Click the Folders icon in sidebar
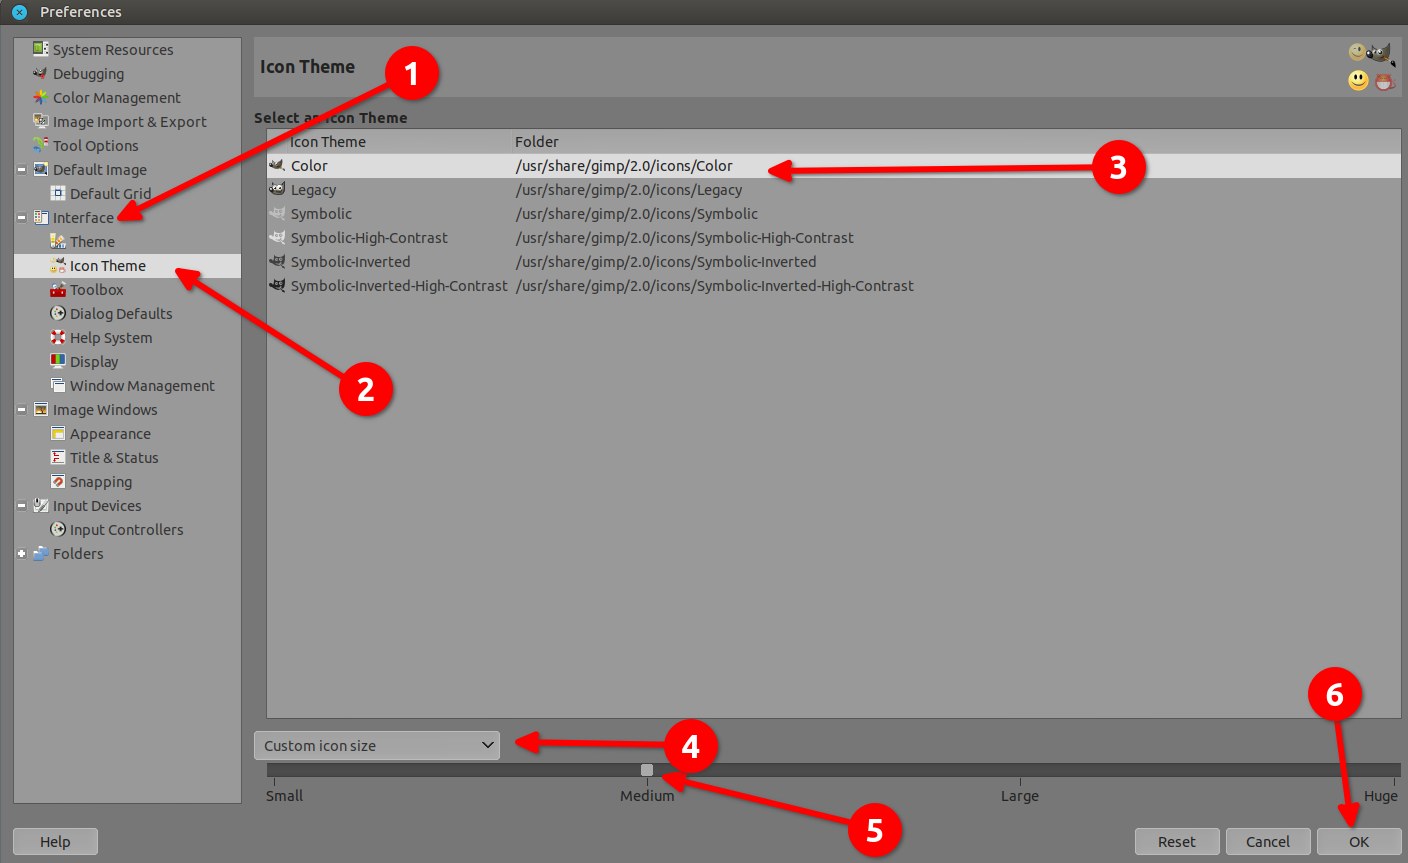Screen dimensions: 1408x863 pos(41,553)
